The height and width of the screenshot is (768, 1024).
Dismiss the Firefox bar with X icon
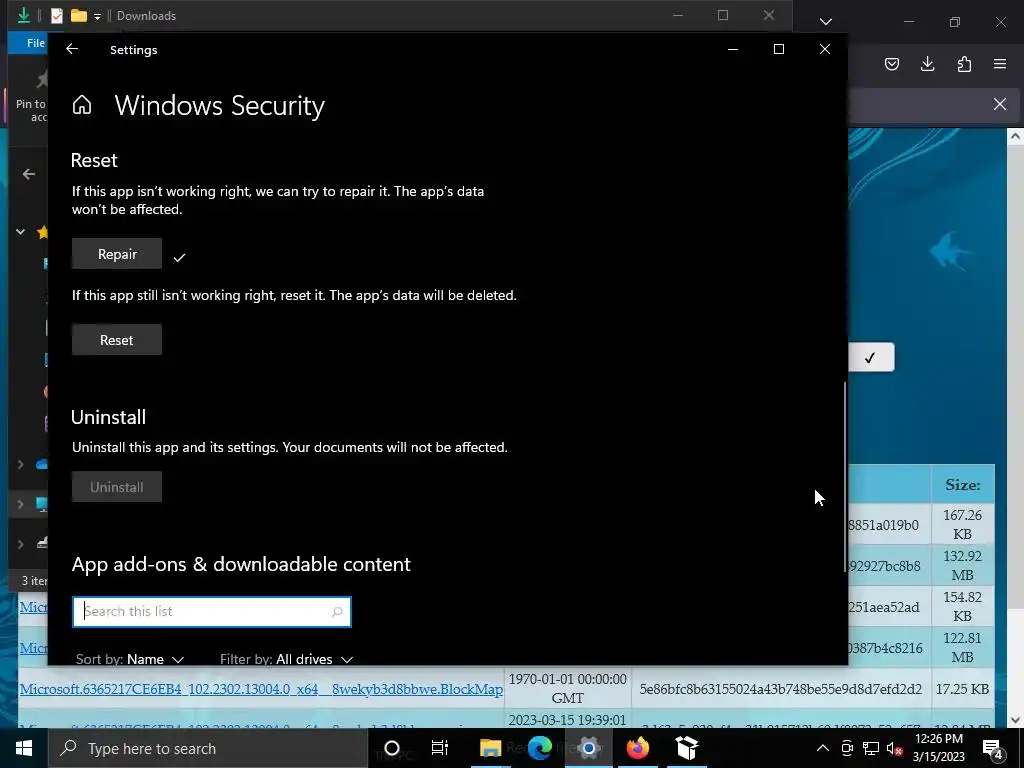tap(1000, 104)
